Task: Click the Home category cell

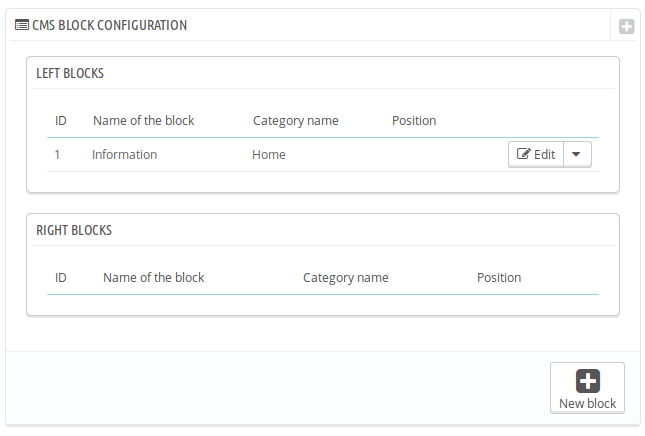Action: (269, 154)
